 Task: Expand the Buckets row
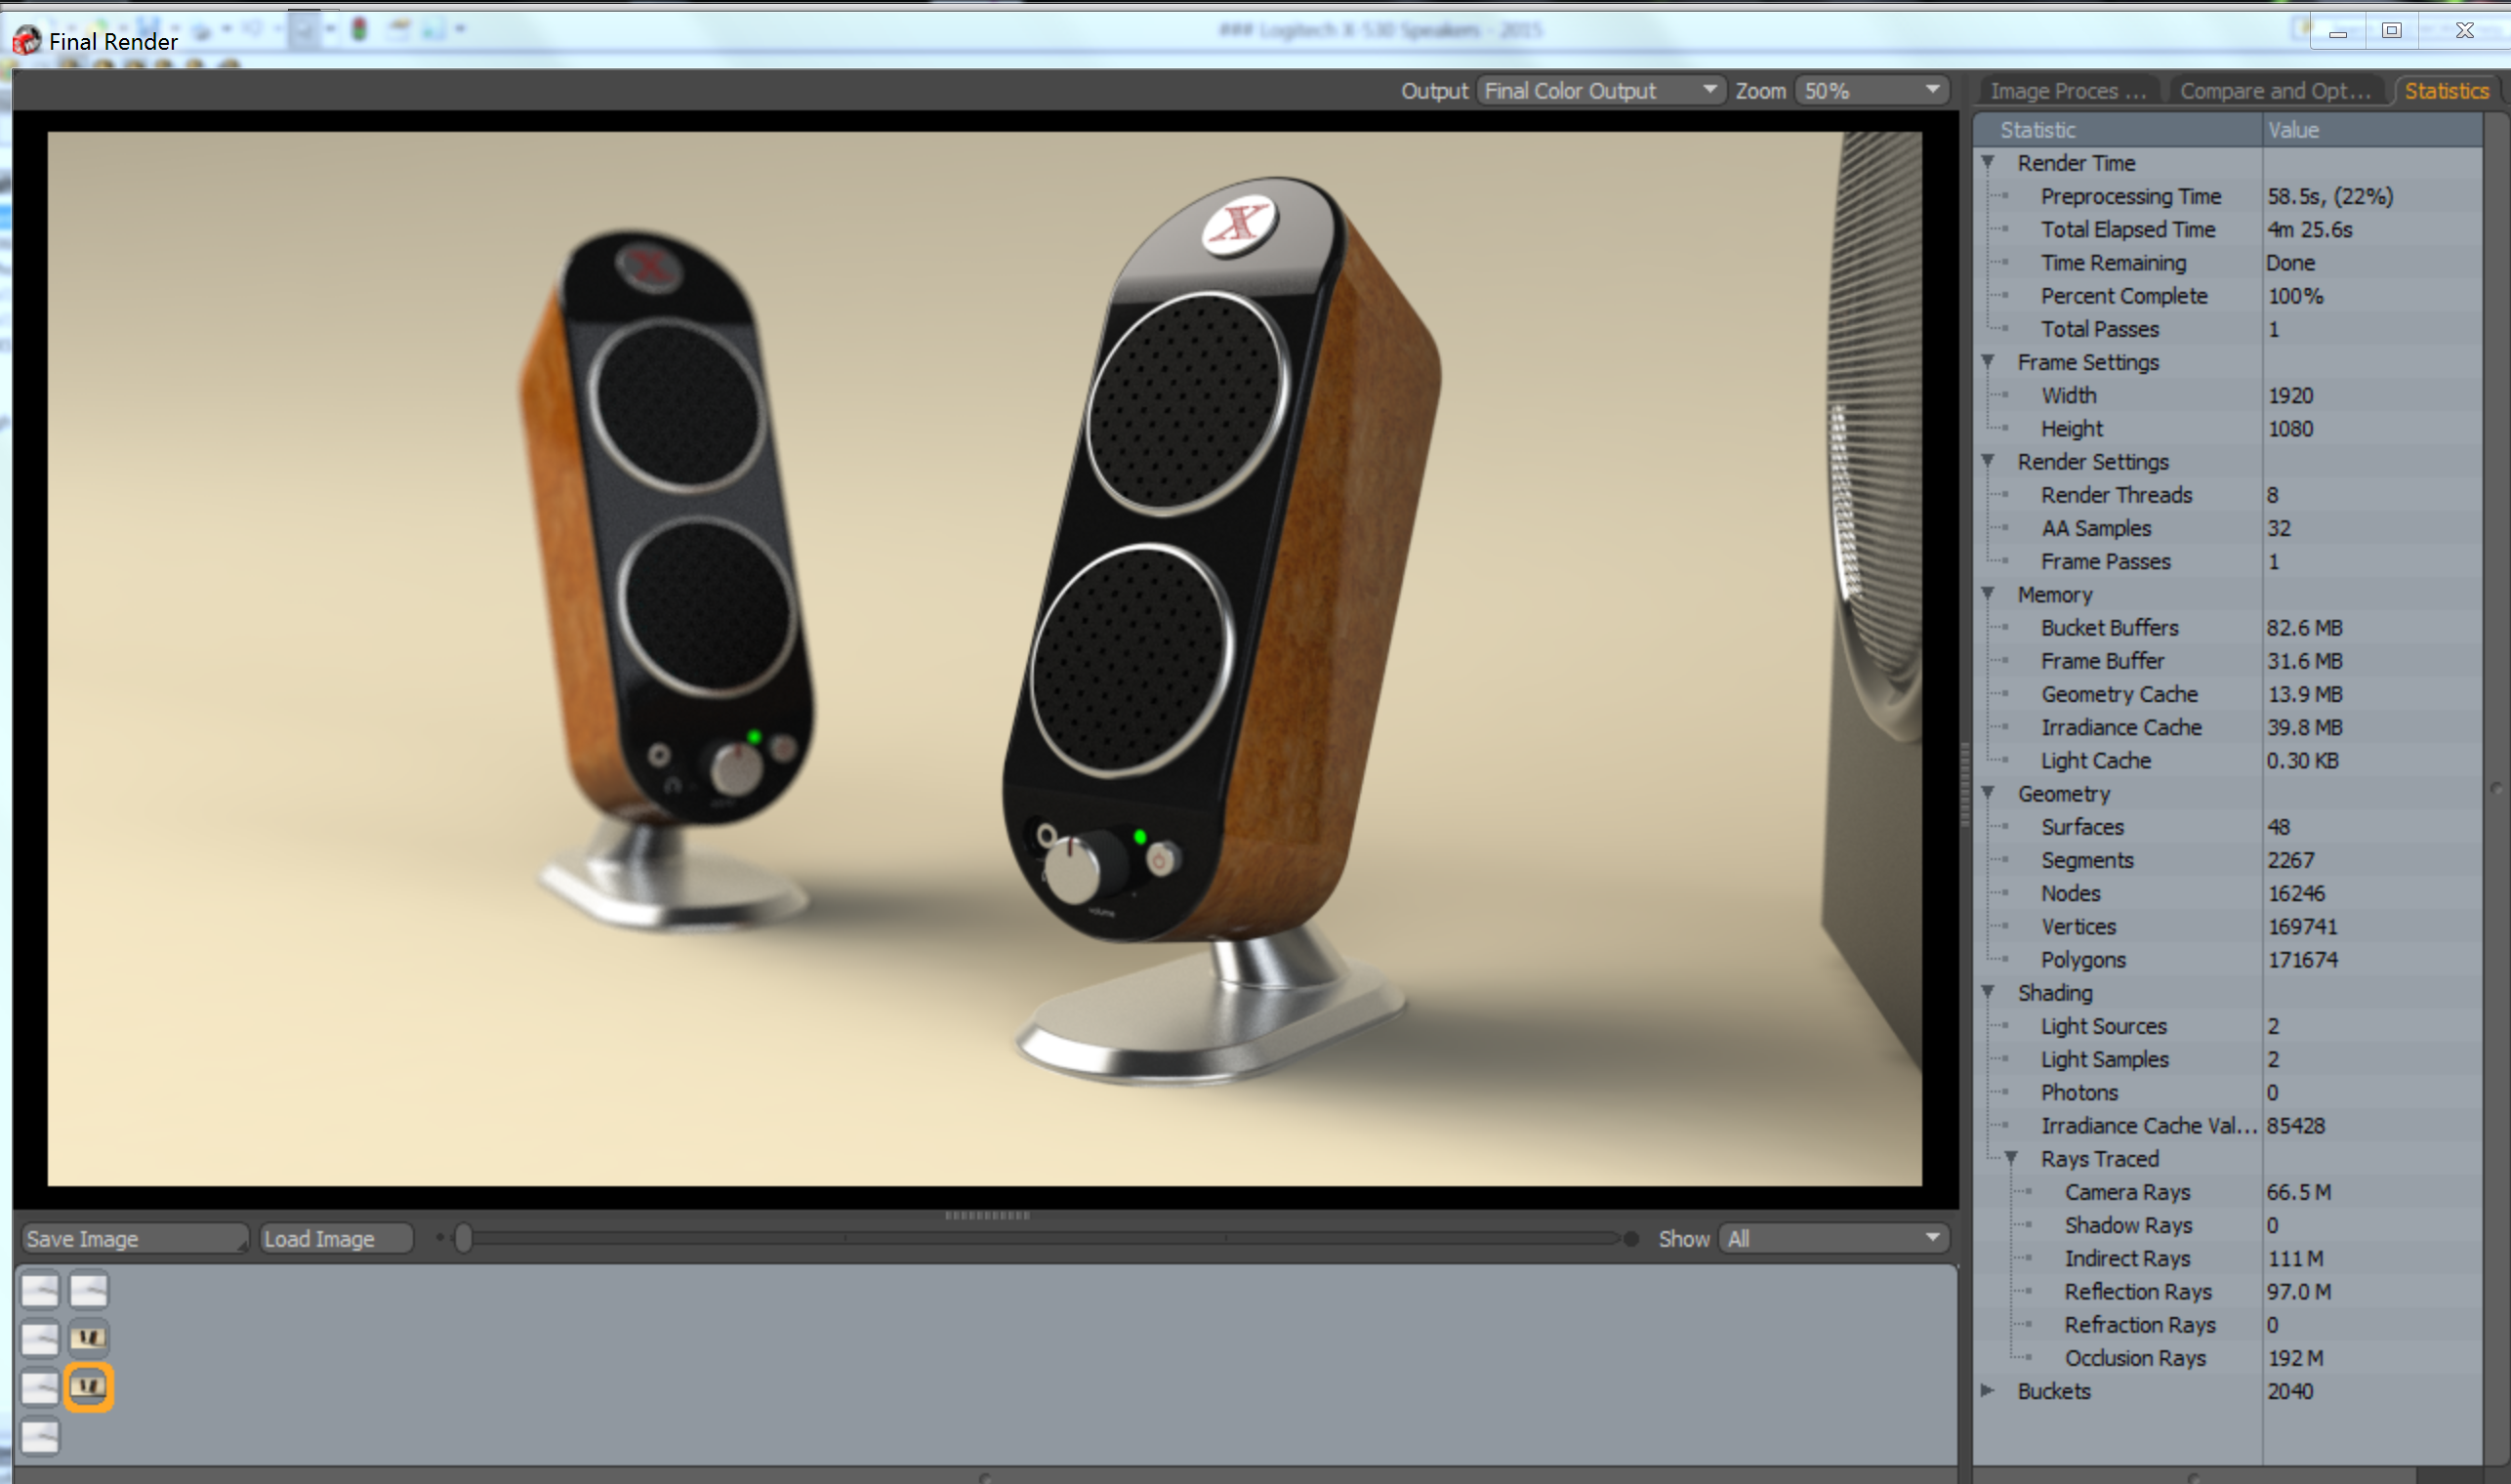(x=1988, y=1390)
